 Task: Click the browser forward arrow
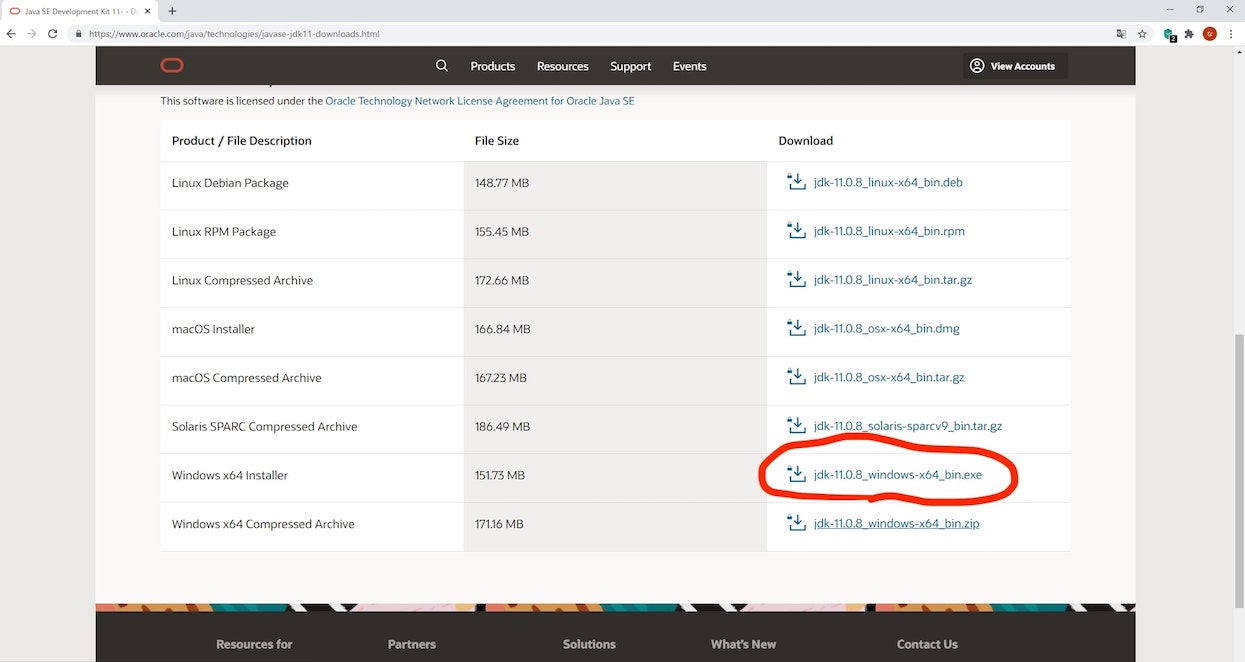[32, 33]
